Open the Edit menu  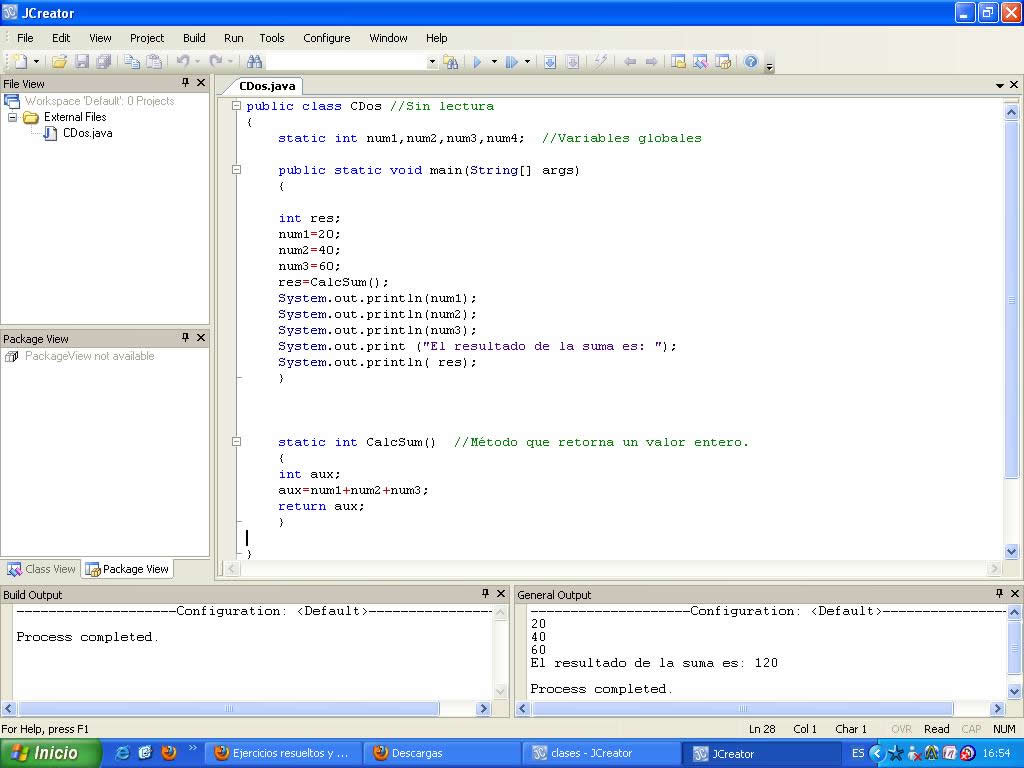click(61, 38)
